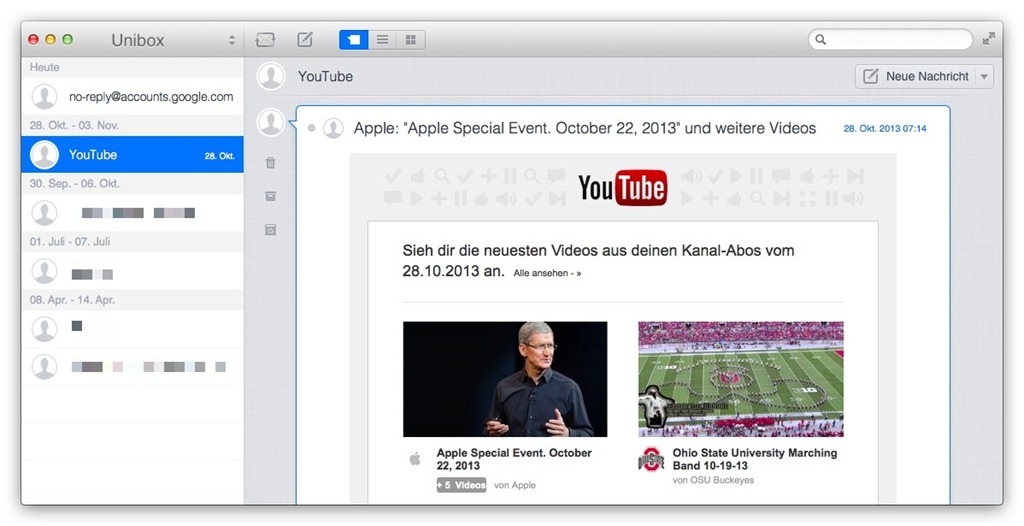Switch to list view mode
The image size is (1024, 526).
[x=382, y=40]
